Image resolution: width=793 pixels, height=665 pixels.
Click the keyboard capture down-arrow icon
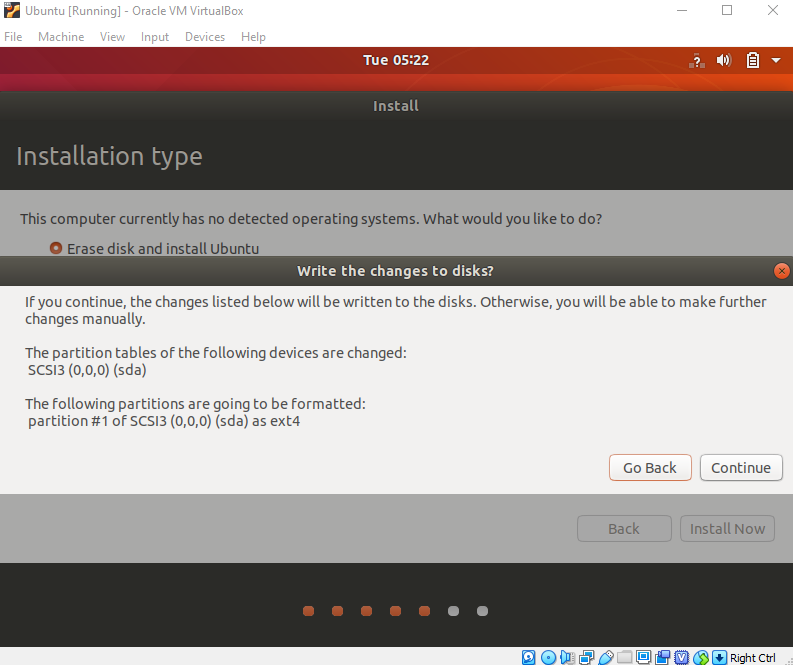pyautogui.click(x=719, y=657)
